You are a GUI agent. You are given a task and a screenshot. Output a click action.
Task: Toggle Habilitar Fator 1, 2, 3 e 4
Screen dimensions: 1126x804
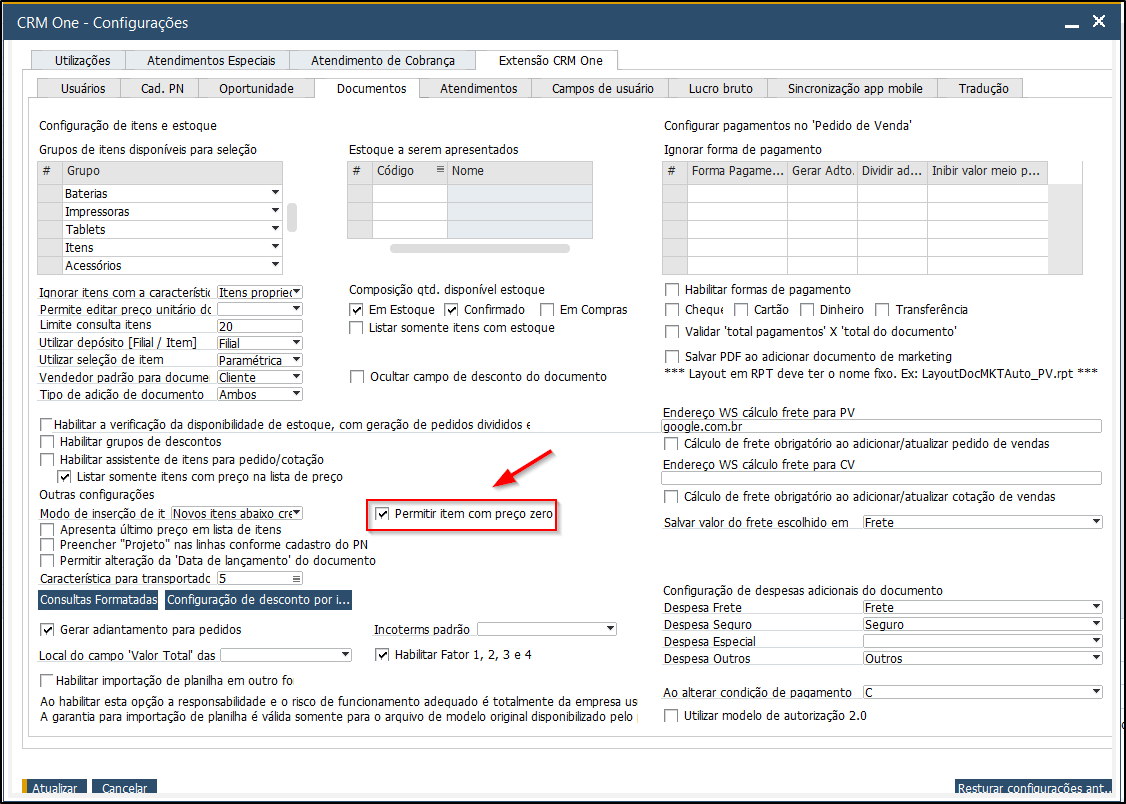click(383, 655)
